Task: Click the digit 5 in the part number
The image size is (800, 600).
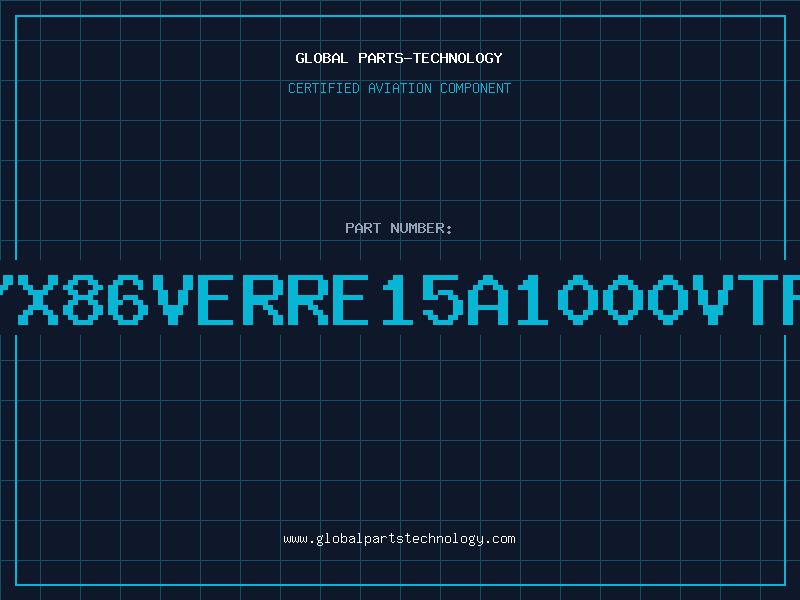Action: coord(443,299)
